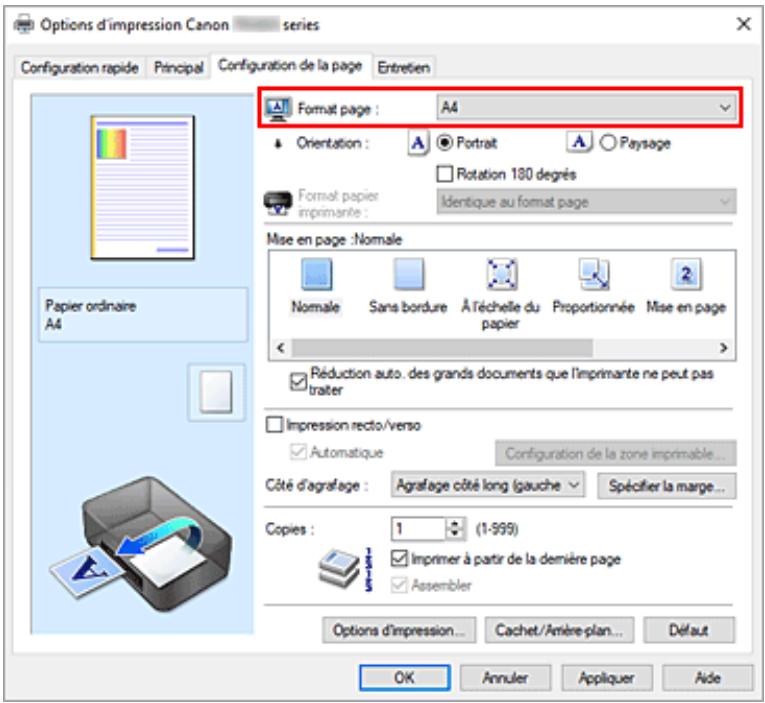Screen dimensions: 765x703
Task: Click the Annuler button
Action: 505,678
